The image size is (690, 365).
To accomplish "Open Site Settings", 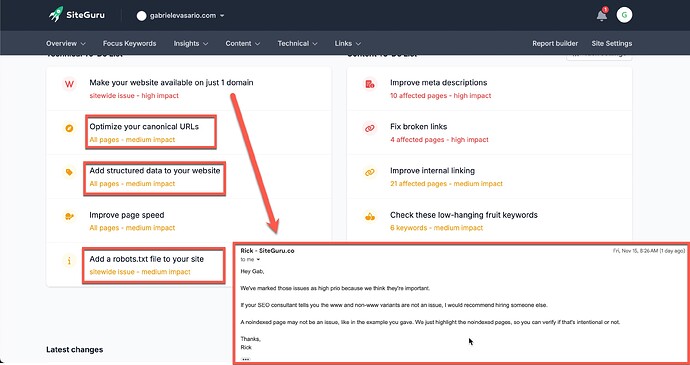I will coord(612,44).
